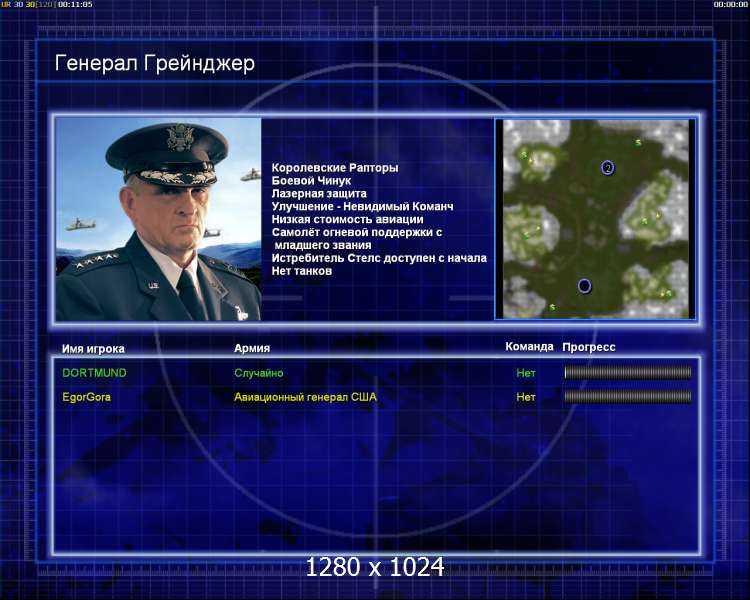Image resolution: width=750 pixels, height=600 pixels.
Task: Click column header 'Армия'
Action: (x=252, y=348)
